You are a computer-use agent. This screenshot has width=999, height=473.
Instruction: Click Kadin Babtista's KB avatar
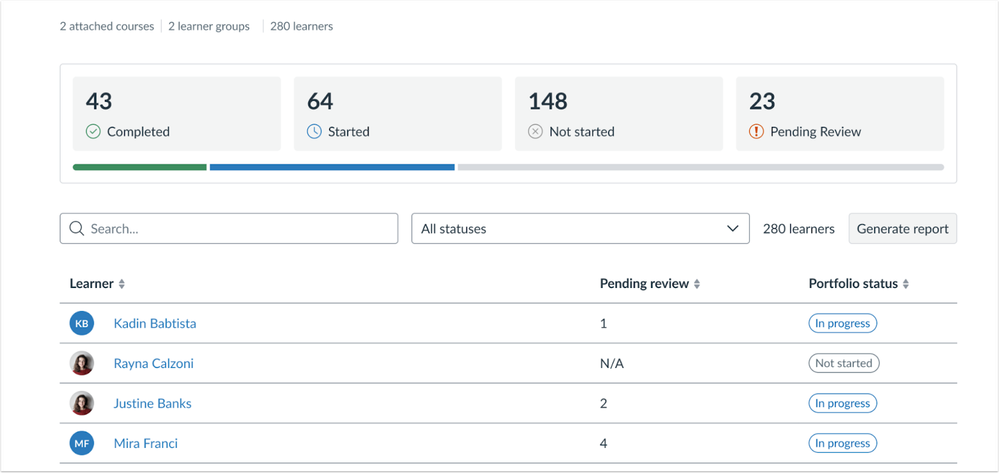(x=82, y=323)
